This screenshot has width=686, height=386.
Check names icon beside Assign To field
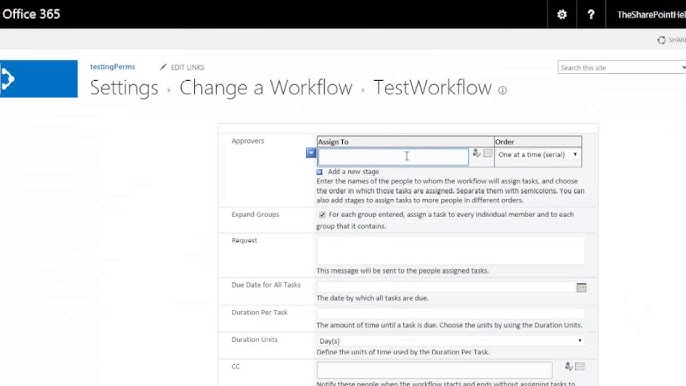pos(476,153)
